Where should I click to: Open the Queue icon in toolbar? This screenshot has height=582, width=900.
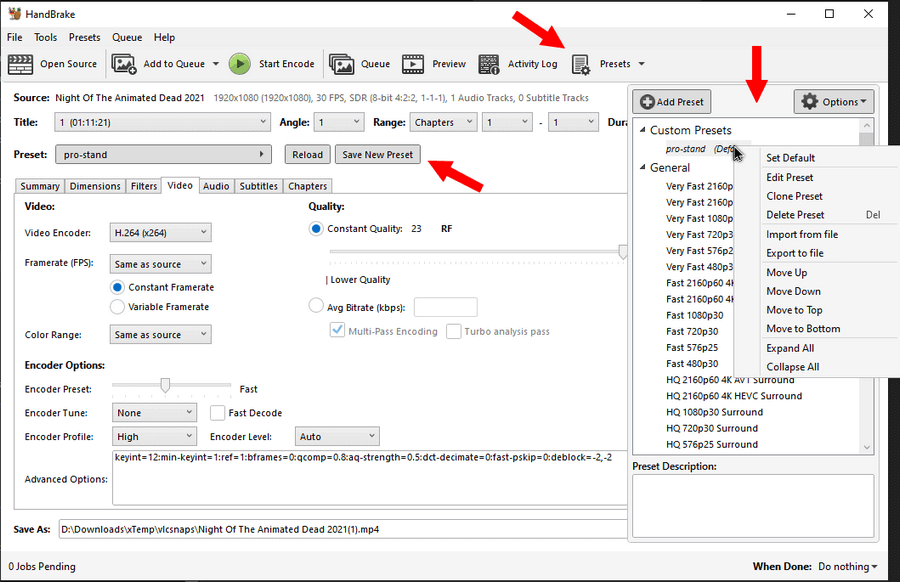342,64
